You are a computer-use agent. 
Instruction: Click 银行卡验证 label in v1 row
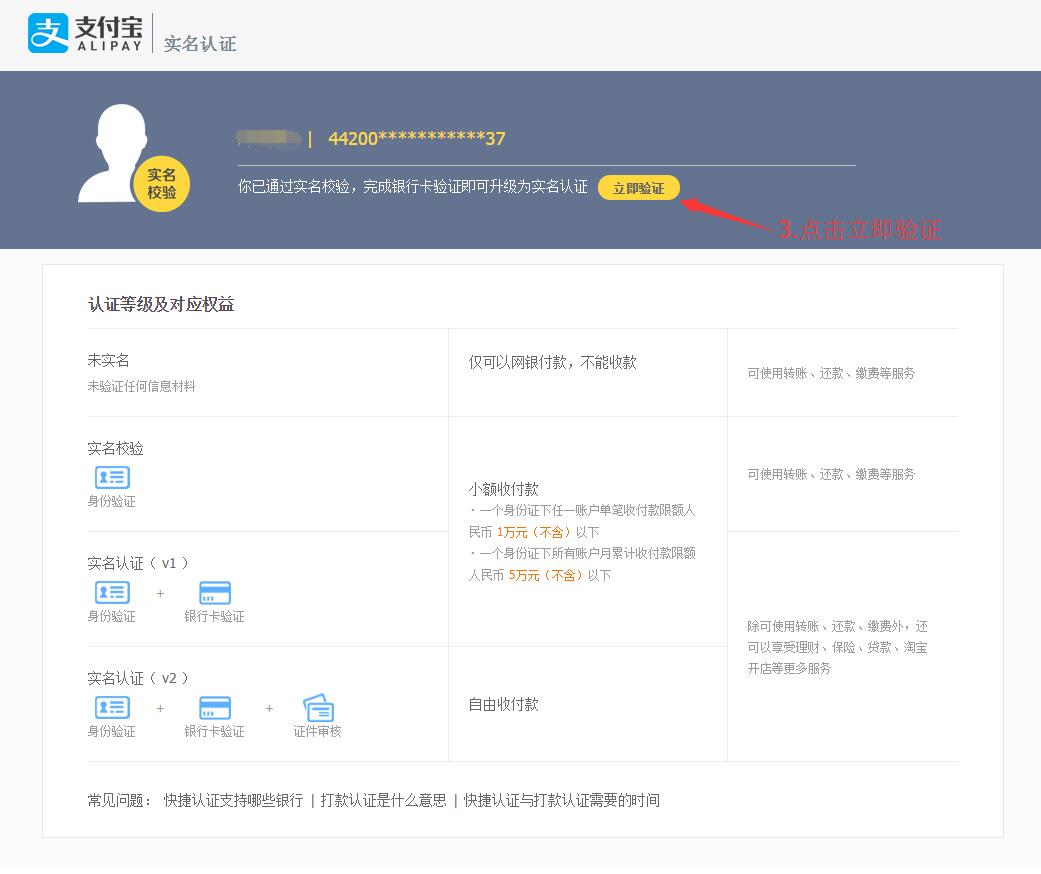pyautogui.click(x=214, y=616)
